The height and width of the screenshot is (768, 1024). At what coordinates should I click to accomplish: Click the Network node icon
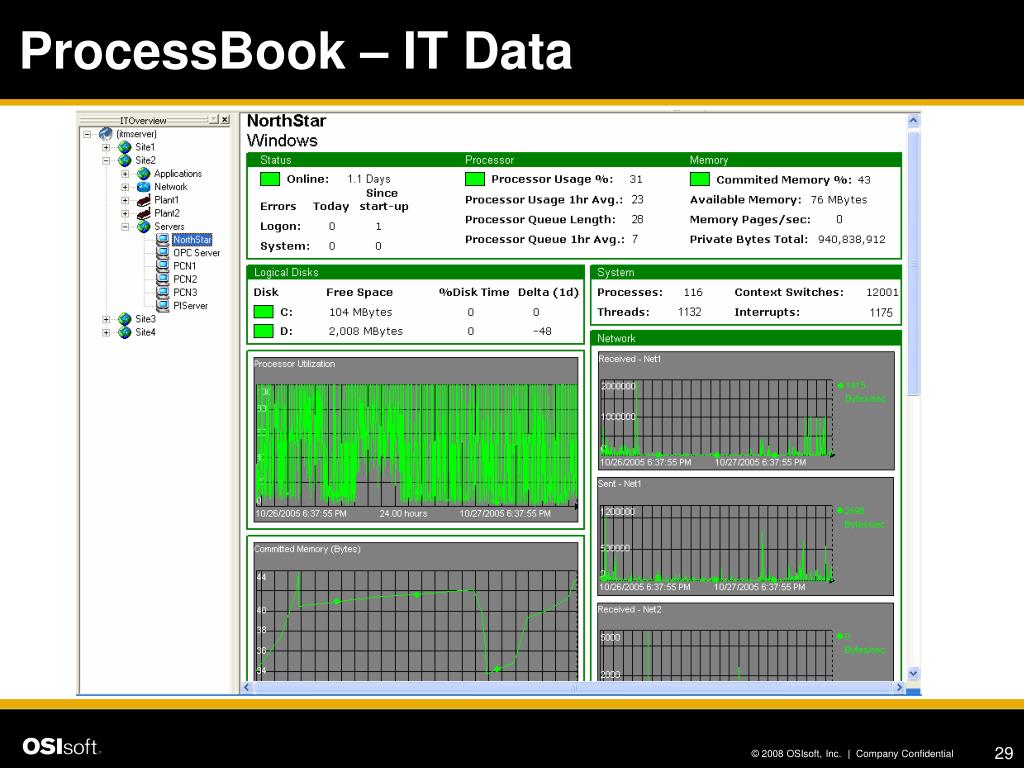[144, 187]
